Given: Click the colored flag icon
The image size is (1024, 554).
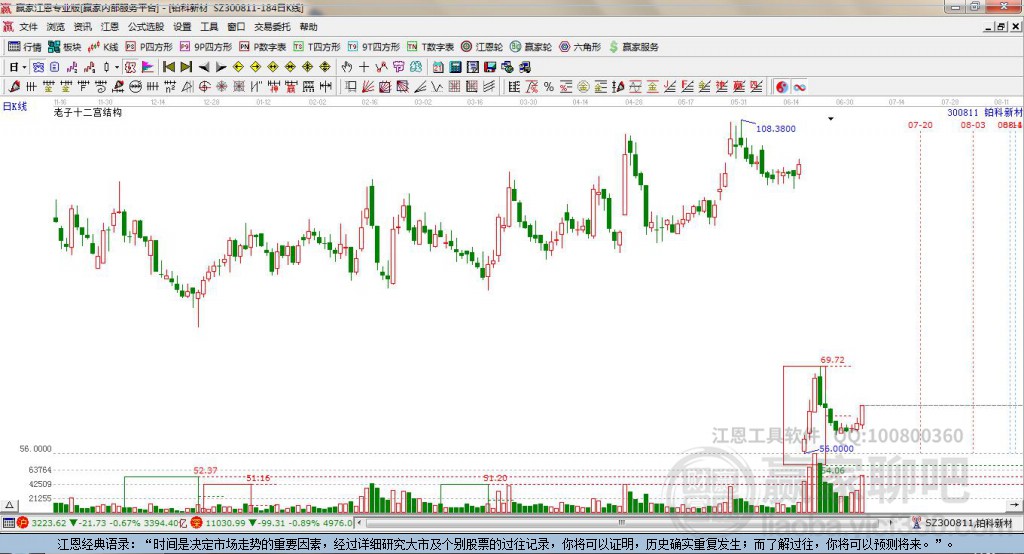Looking at the screenshot, I should coord(148,67).
